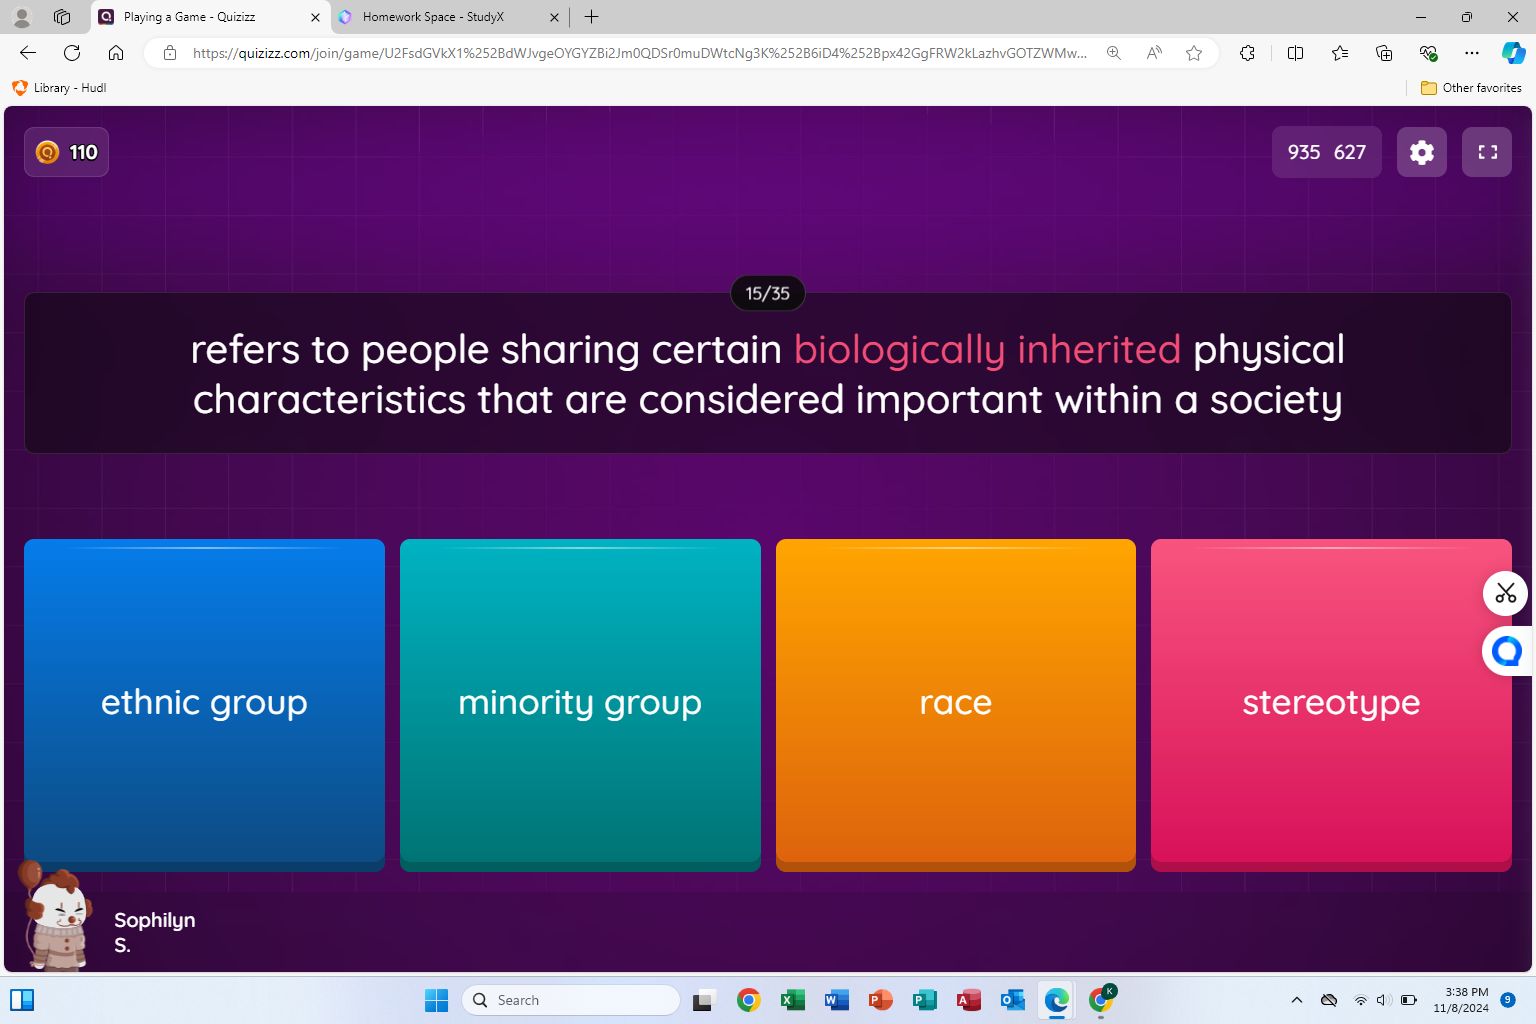Click the player avatar clown character
1536x1024 pixels.
[58, 918]
